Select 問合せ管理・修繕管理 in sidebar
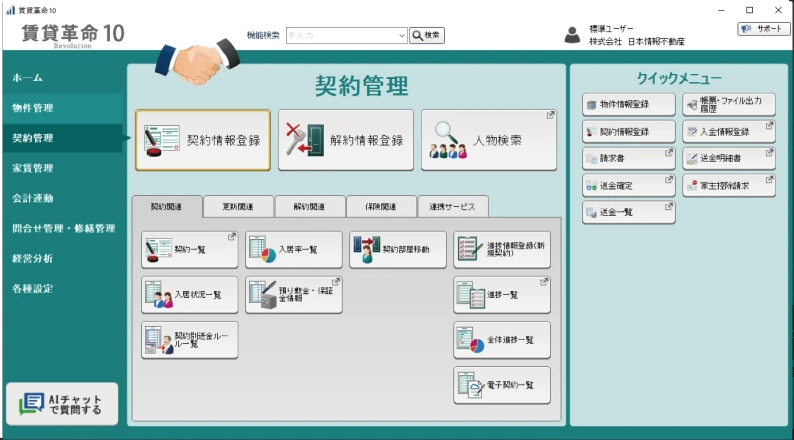 pyautogui.click(x=62, y=228)
